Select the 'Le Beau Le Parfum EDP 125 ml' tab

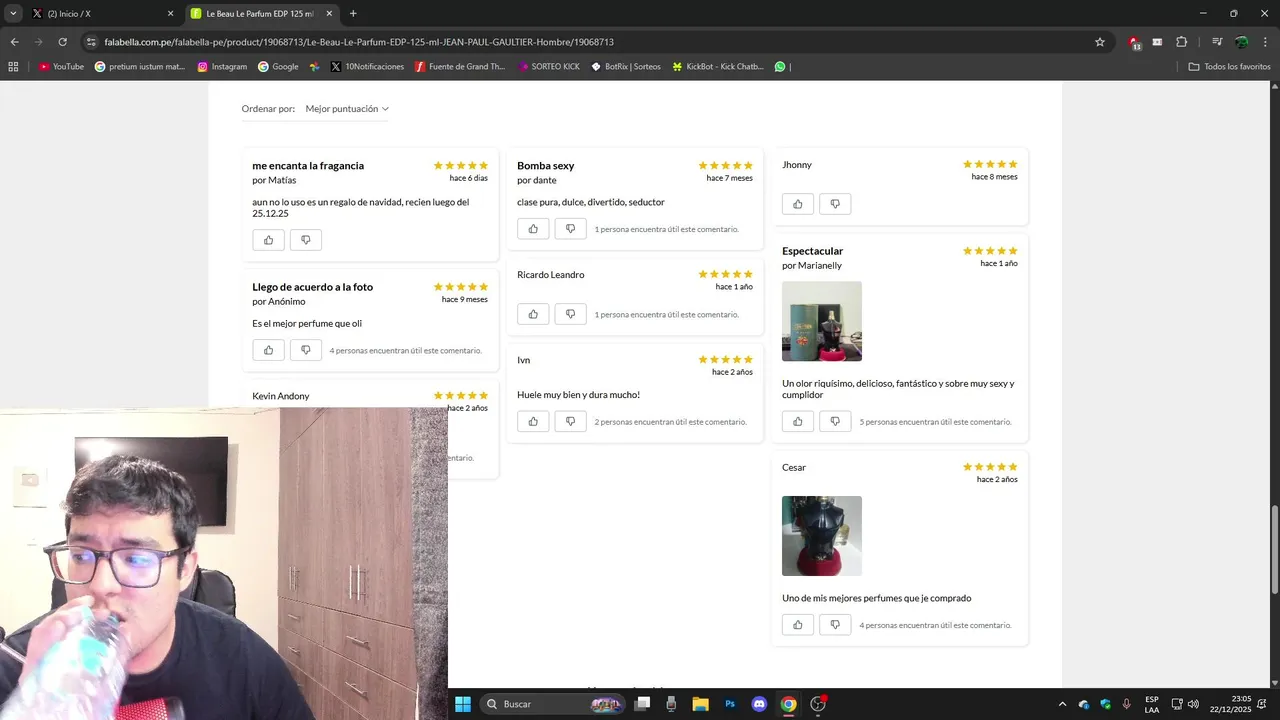tap(260, 14)
